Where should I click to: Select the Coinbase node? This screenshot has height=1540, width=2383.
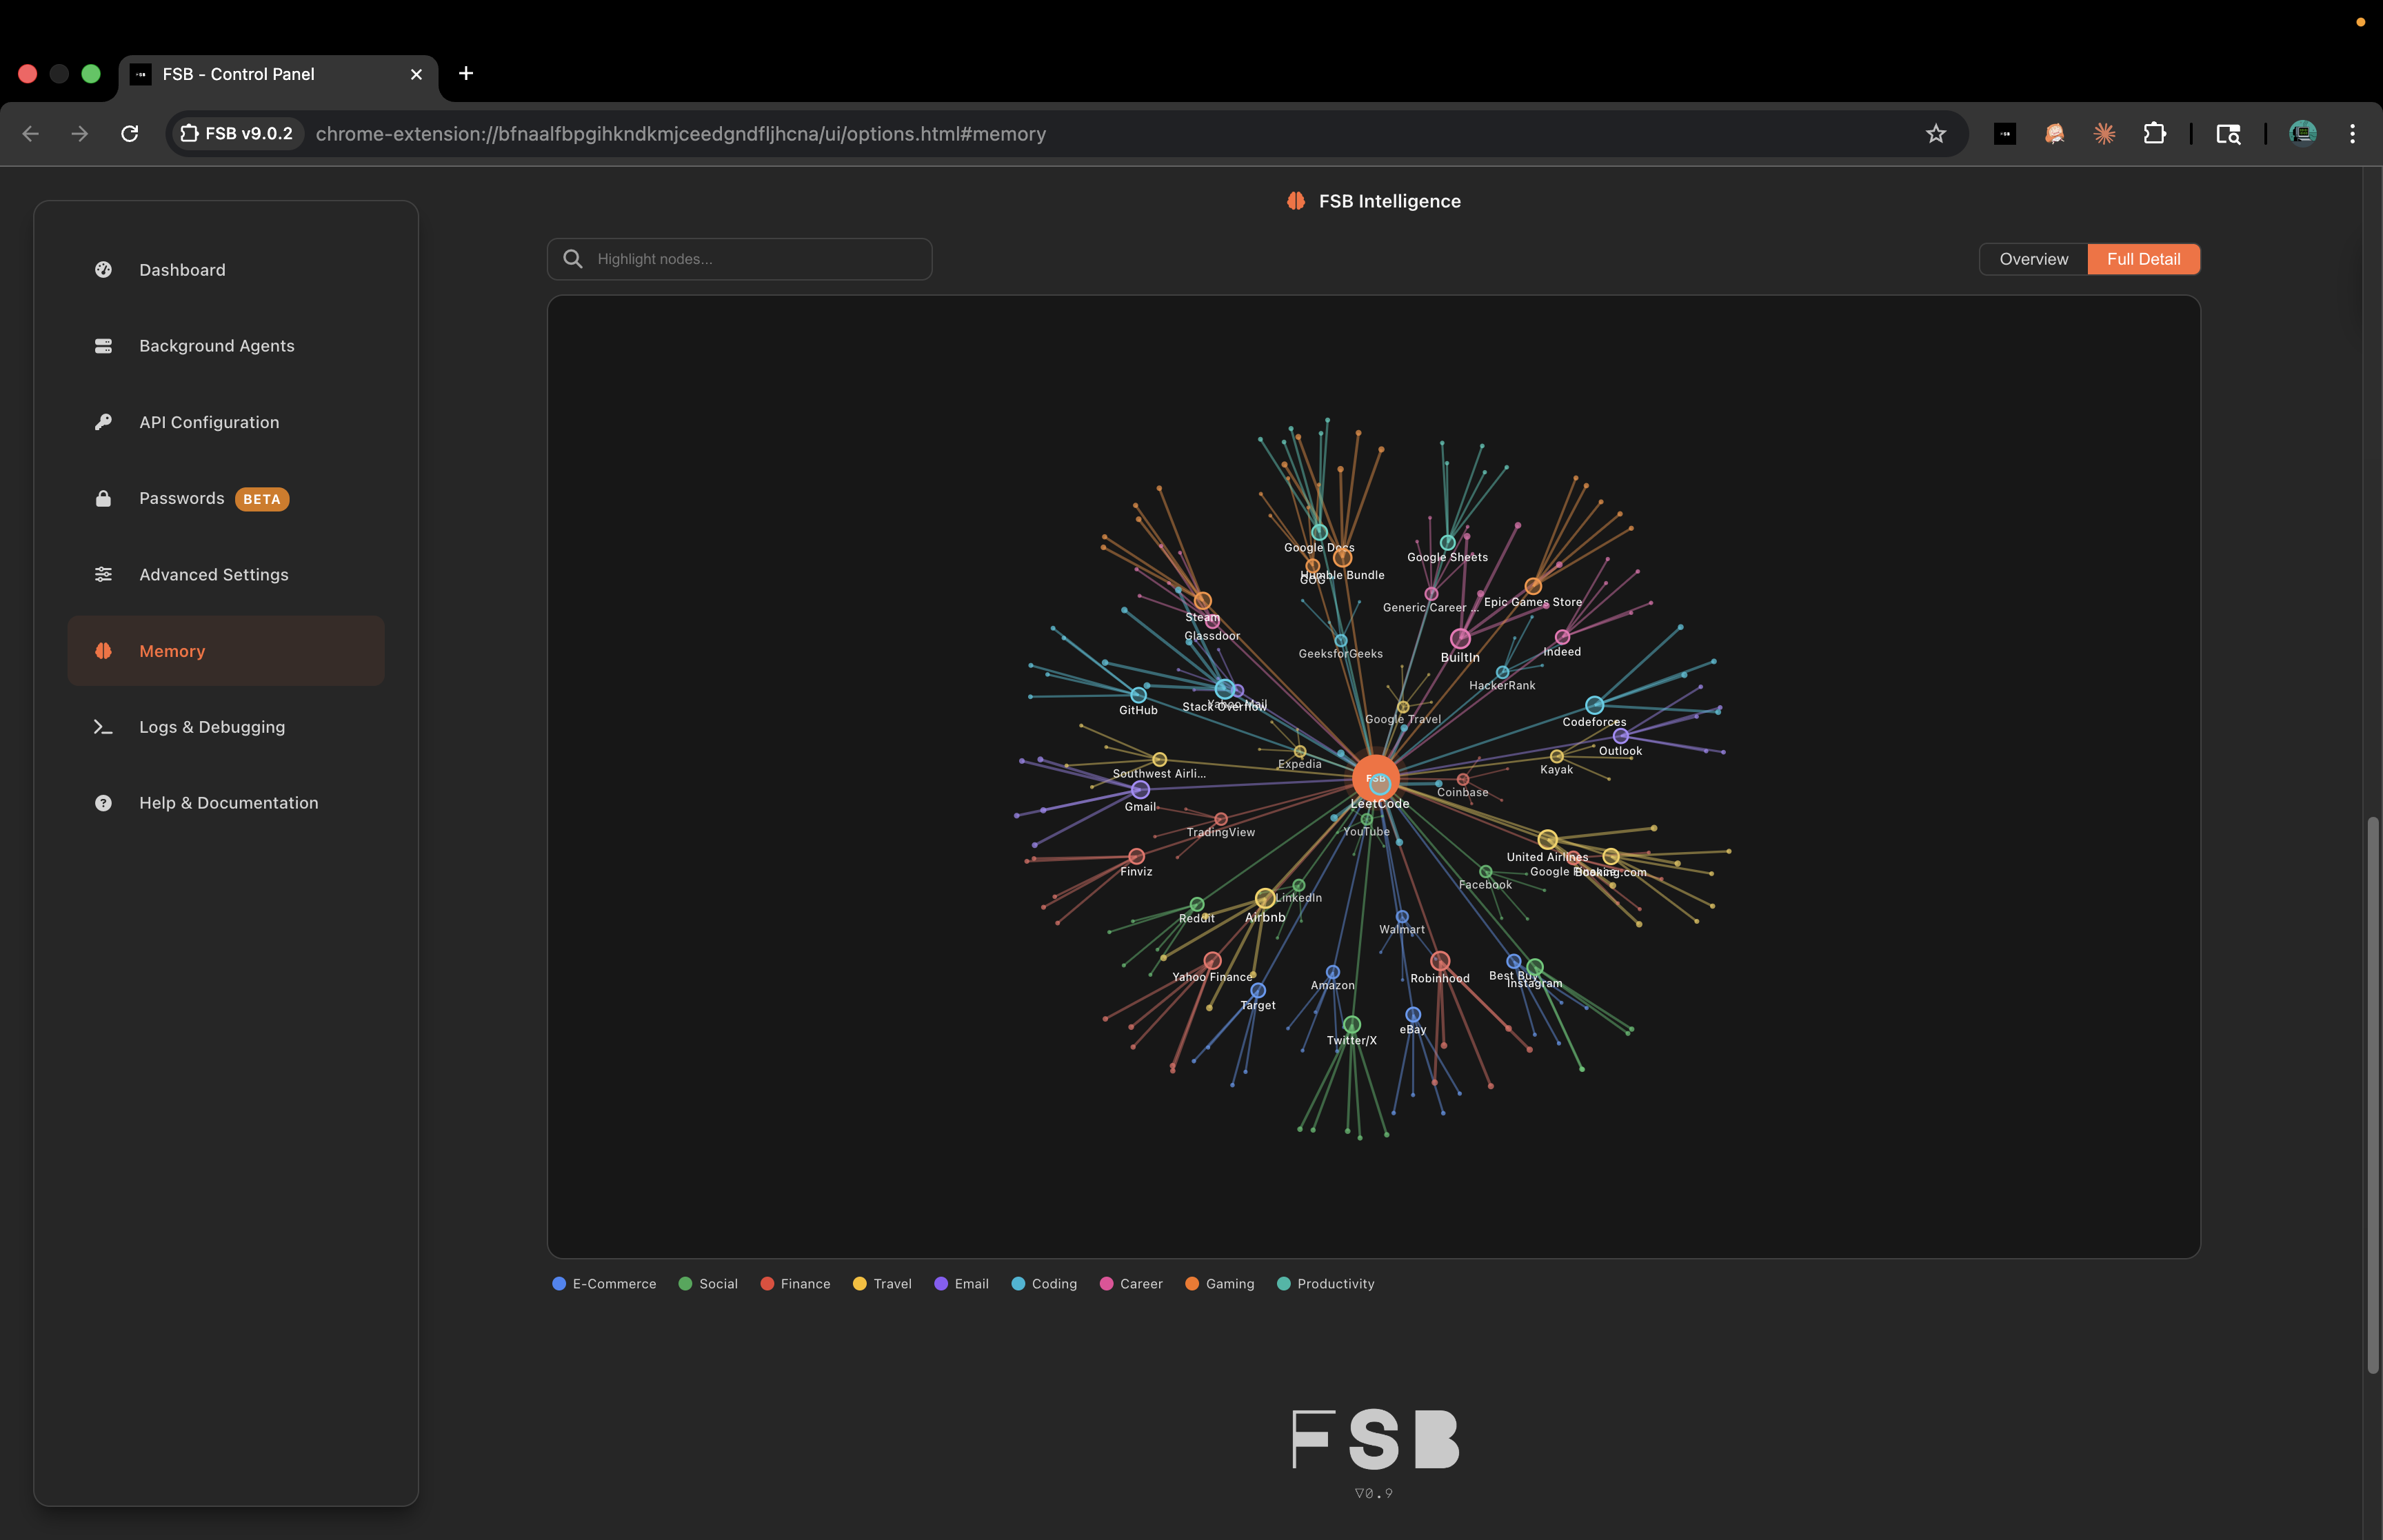[x=1463, y=779]
